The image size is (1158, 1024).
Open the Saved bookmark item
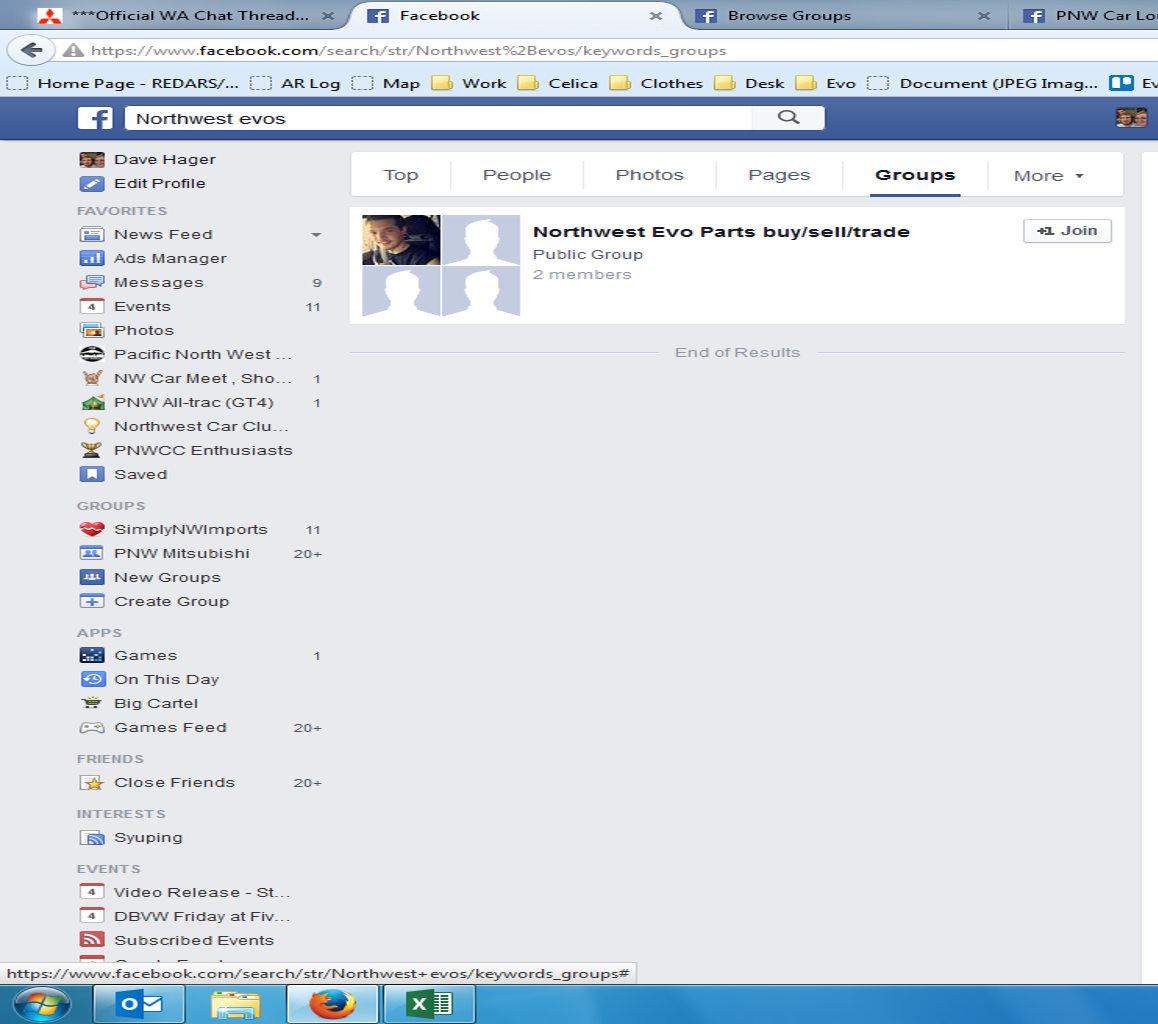tap(140, 475)
